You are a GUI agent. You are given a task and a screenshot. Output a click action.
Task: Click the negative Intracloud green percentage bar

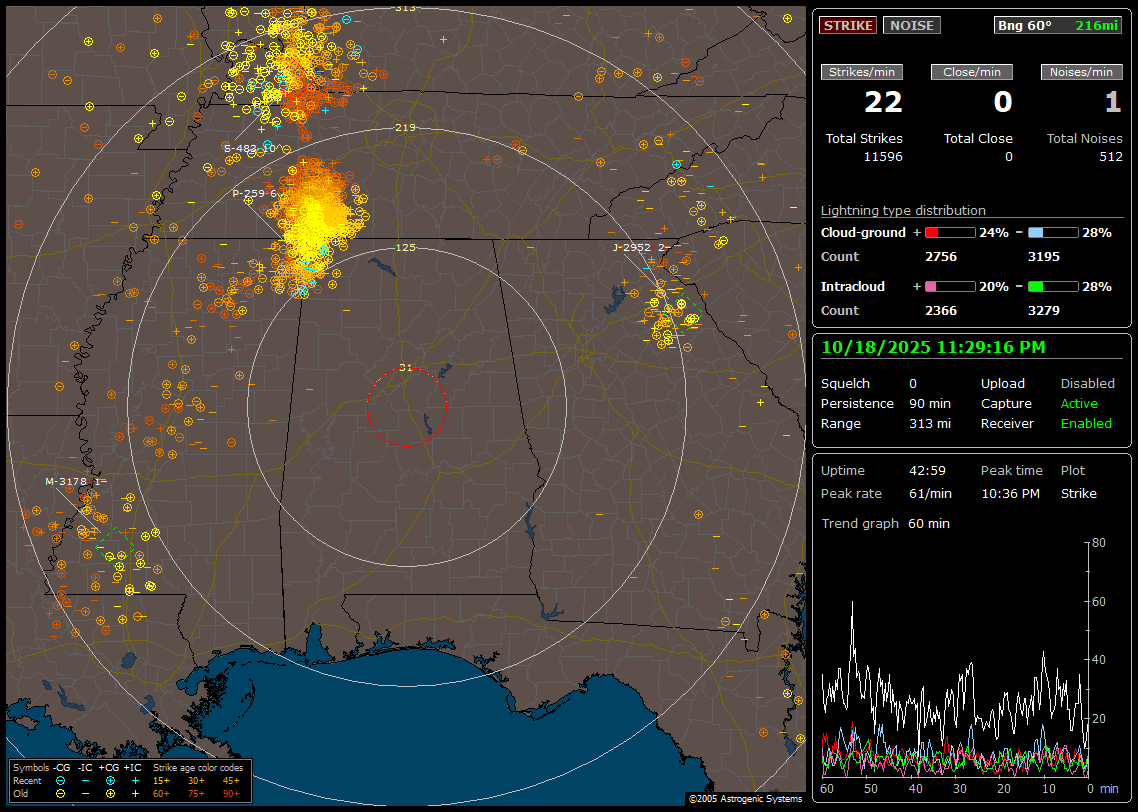click(x=1053, y=286)
